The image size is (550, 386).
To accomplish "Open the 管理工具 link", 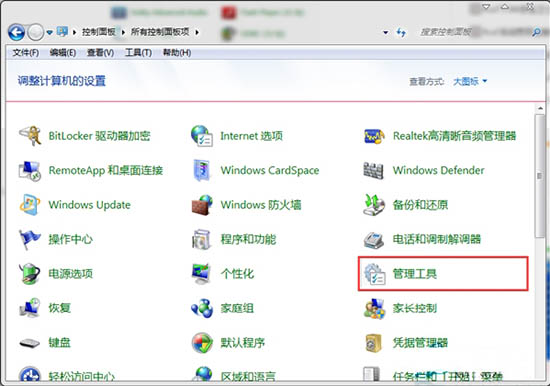I will tap(415, 274).
